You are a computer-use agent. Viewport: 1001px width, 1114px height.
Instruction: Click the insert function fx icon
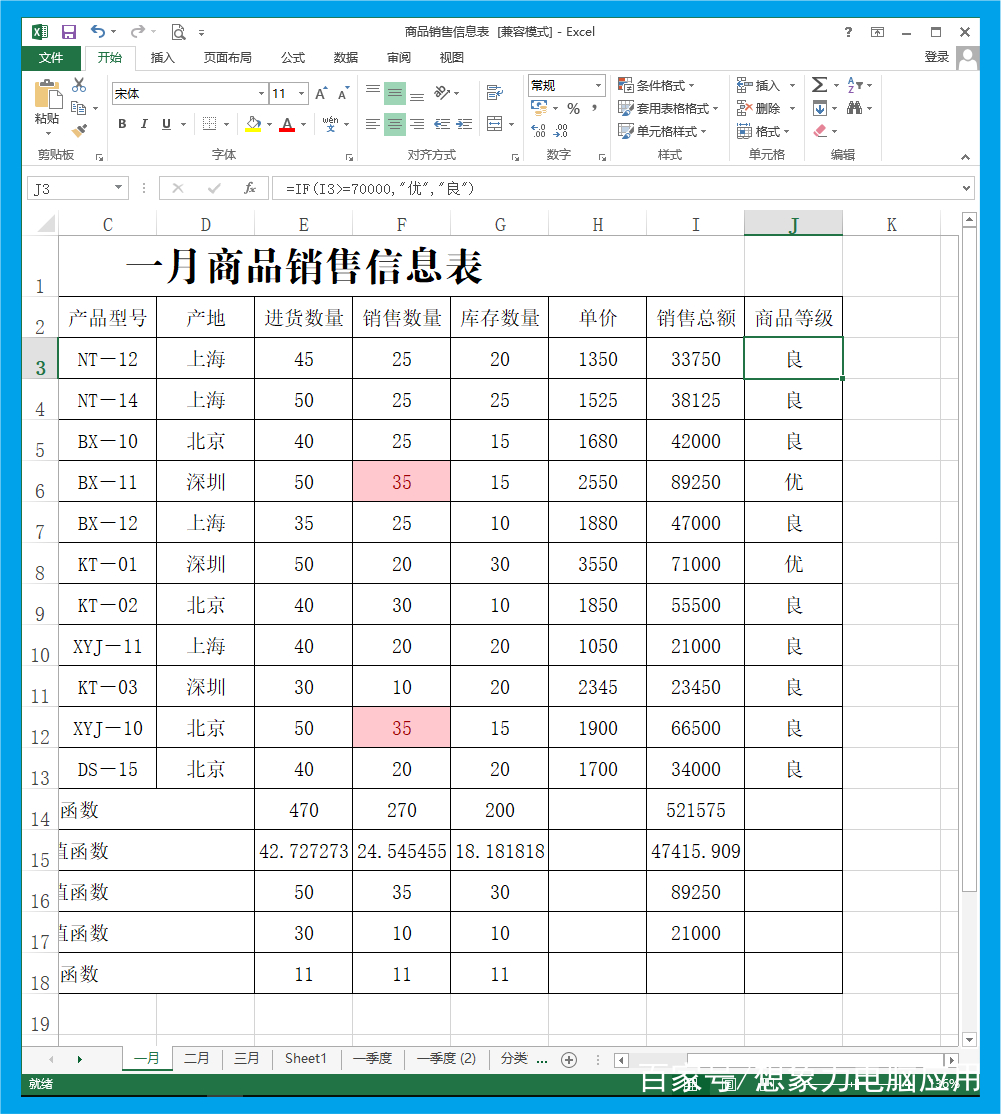(249, 188)
